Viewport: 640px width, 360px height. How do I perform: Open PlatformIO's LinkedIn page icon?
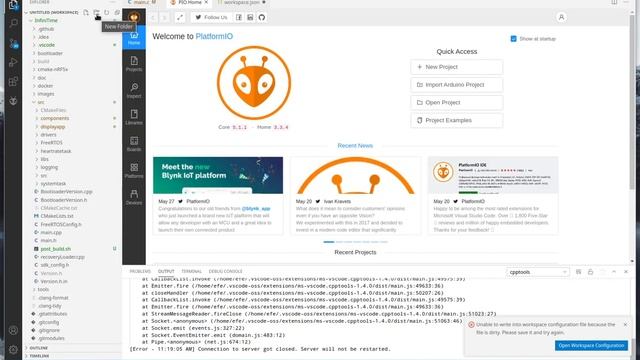tap(250, 18)
